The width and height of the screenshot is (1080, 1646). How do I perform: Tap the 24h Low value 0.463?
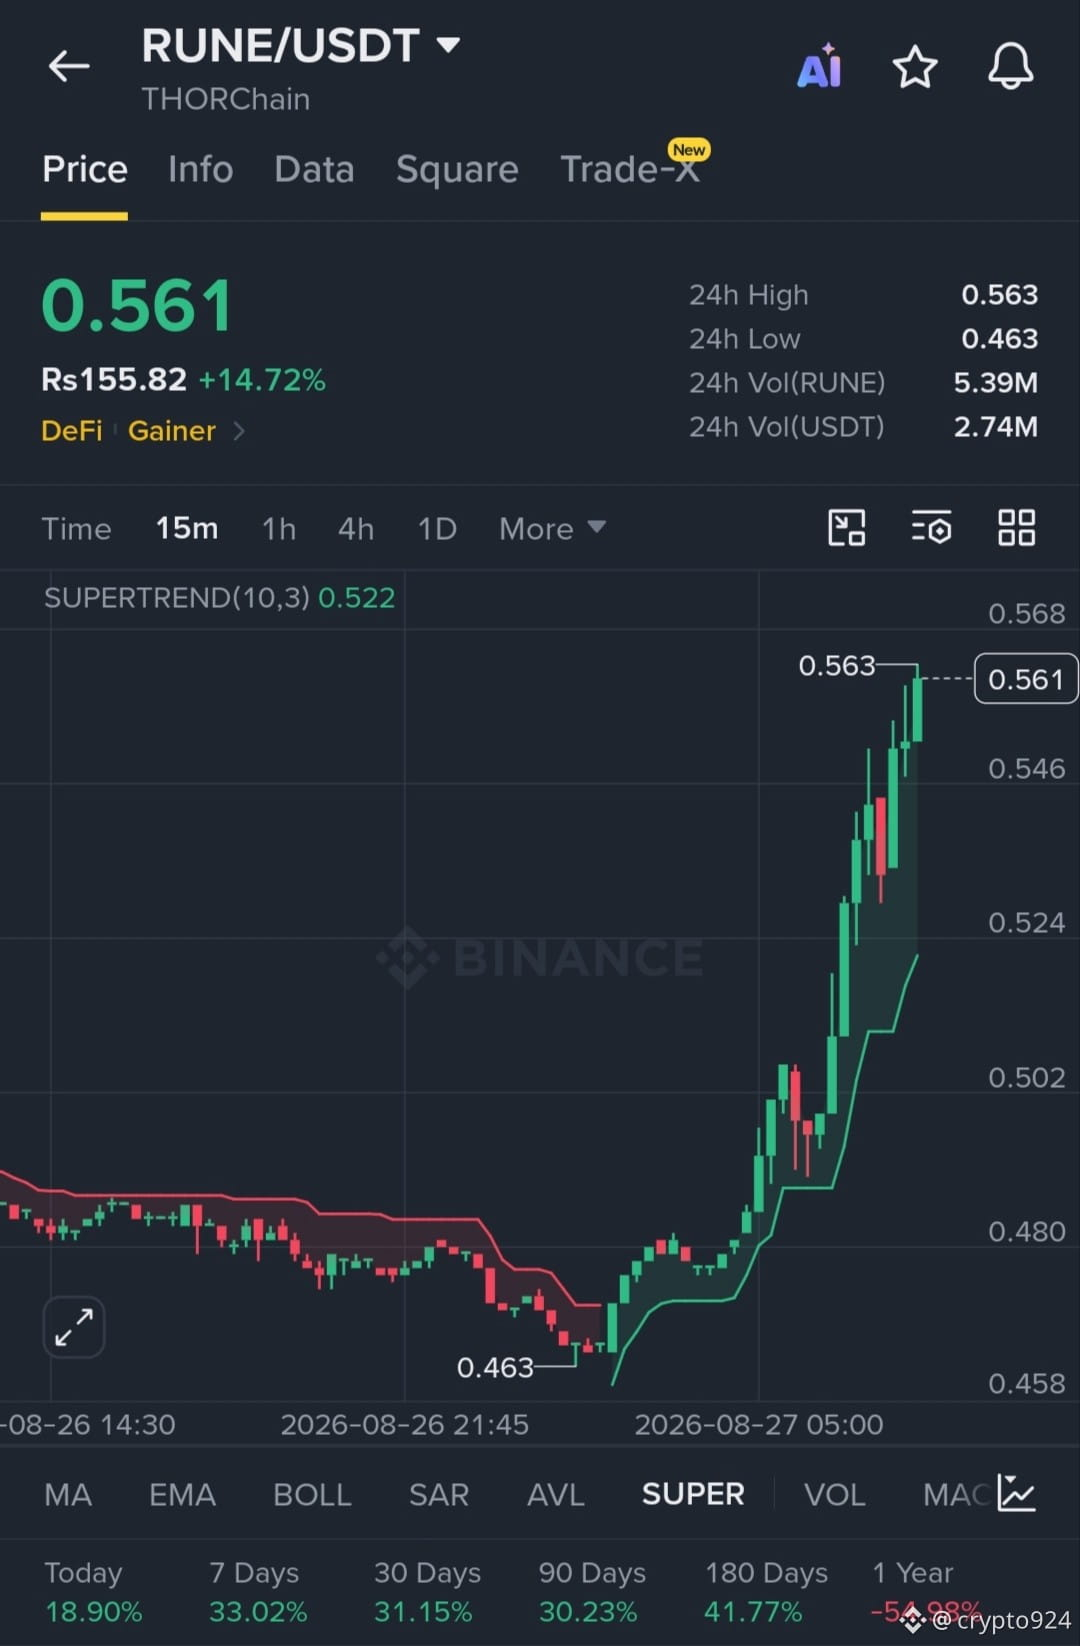(x=999, y=339)
